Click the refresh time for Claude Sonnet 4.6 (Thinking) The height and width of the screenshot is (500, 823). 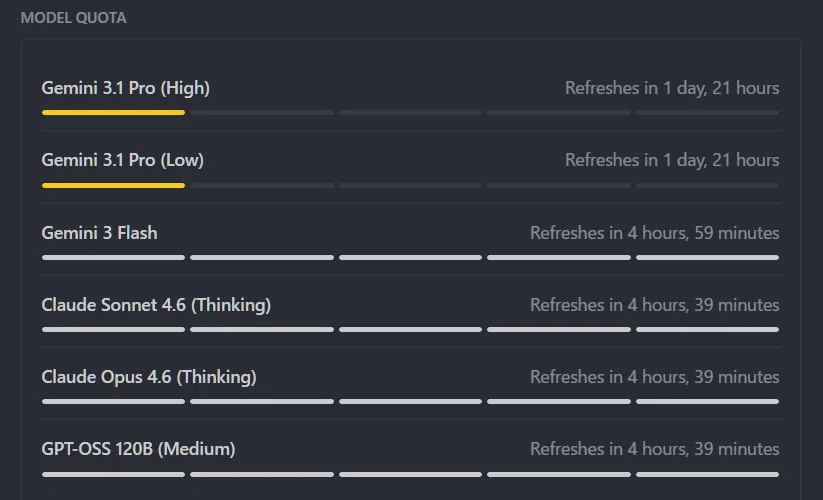(655, 305)
